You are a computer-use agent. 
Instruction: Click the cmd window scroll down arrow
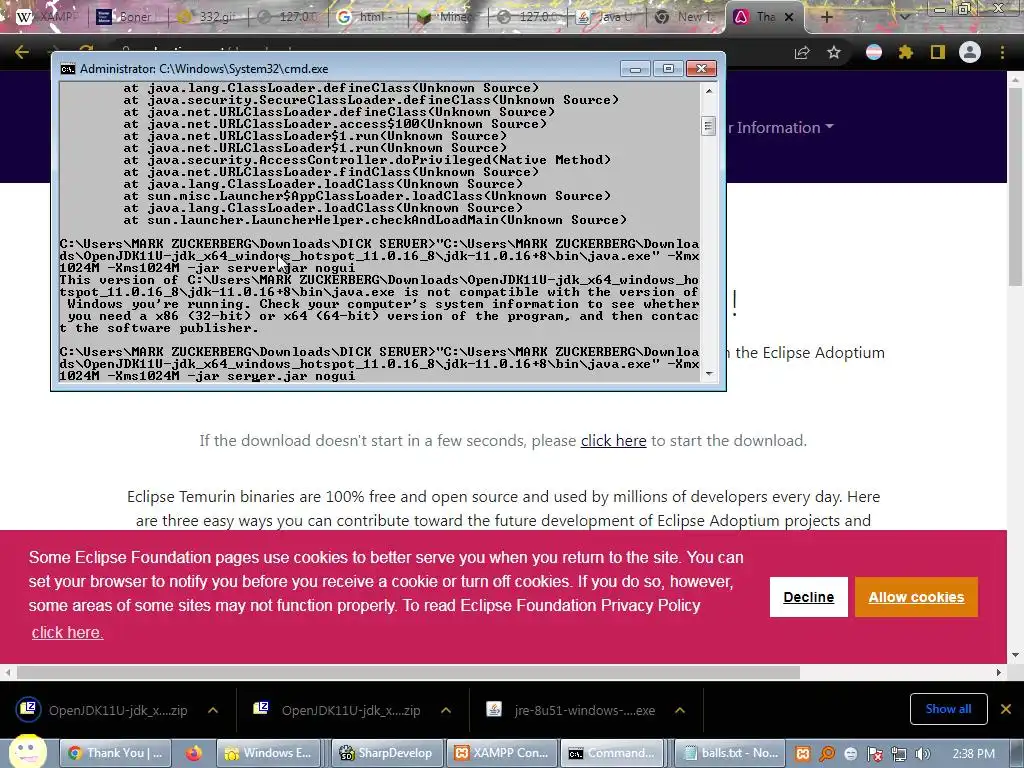tap(709, 374)
